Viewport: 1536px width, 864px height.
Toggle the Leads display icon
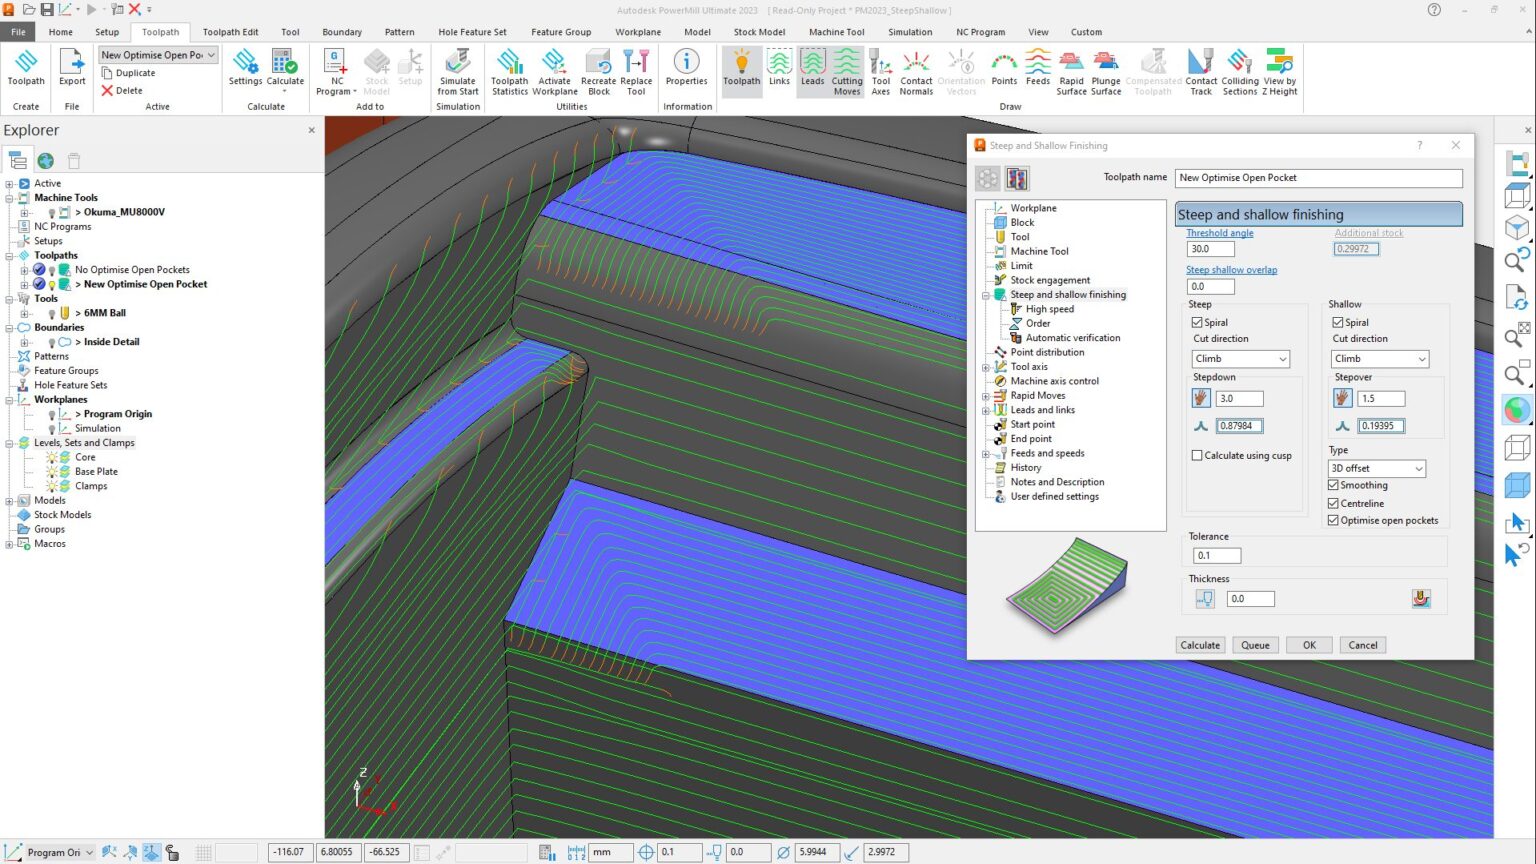coord(812,67)
